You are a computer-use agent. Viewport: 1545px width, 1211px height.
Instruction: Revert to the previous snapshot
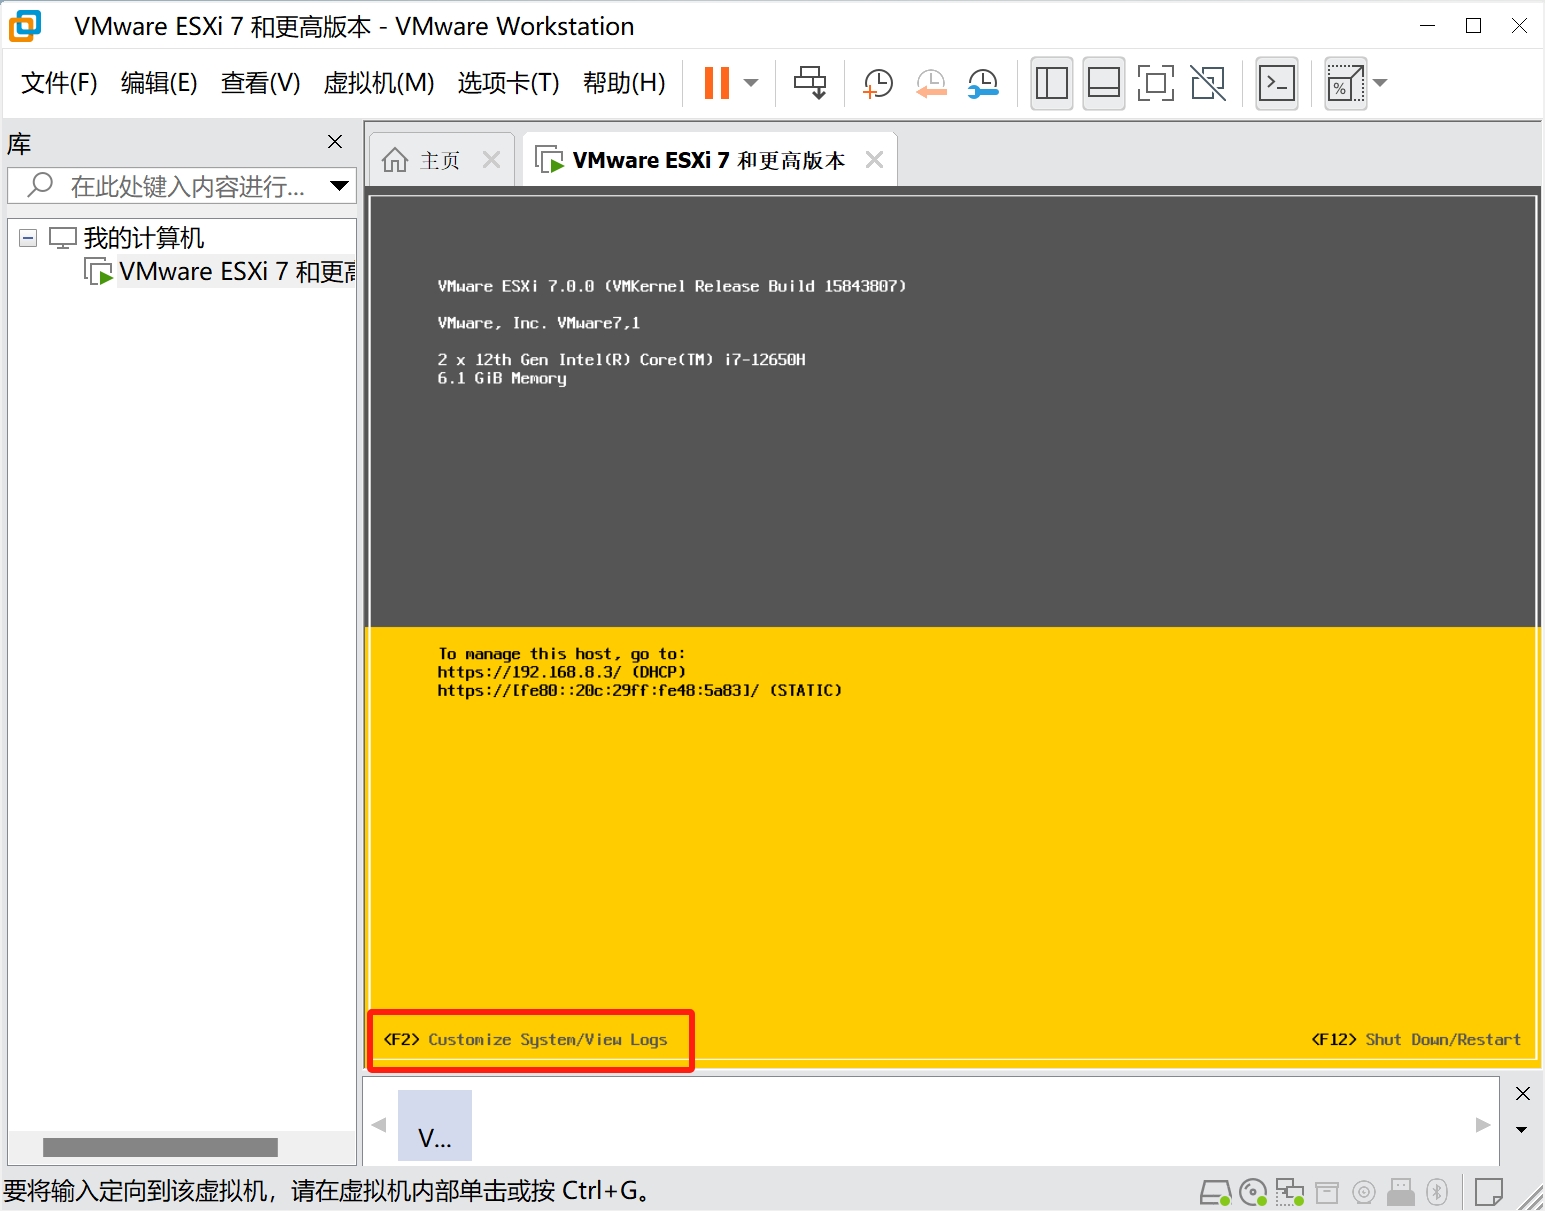coord(931,83)
